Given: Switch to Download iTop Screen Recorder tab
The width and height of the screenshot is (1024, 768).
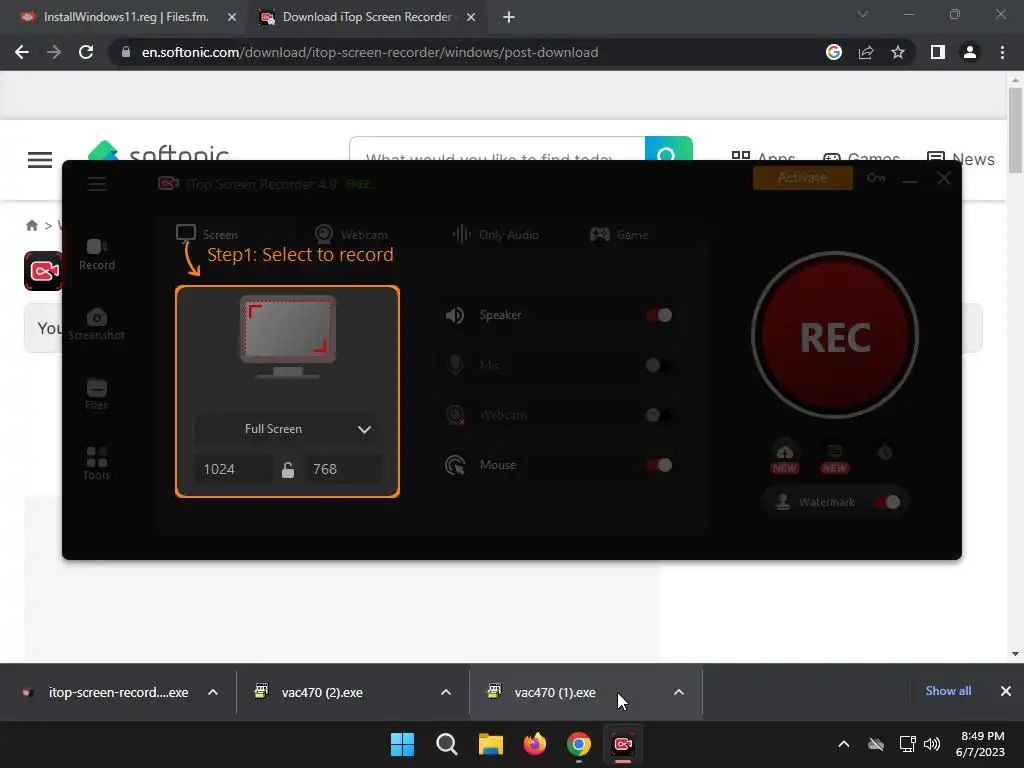Looking at the screenshot, I should coord(366,17).
